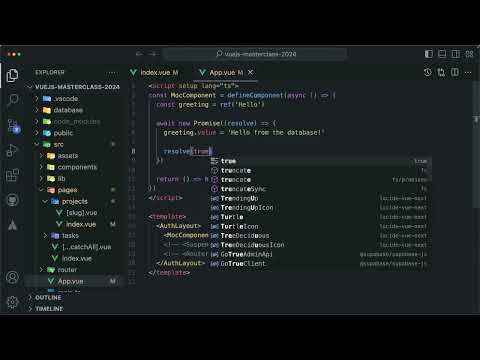
Task: Choose 'truncateSync' suggestion
Action: [x=321, y=189]
